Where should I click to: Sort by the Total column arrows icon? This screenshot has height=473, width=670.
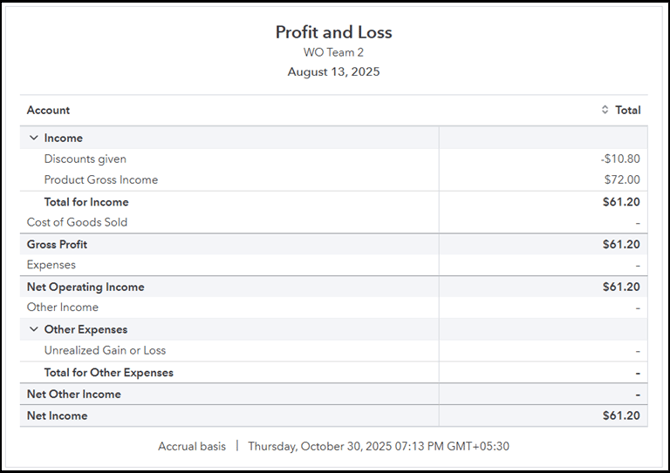coord(605,110)
